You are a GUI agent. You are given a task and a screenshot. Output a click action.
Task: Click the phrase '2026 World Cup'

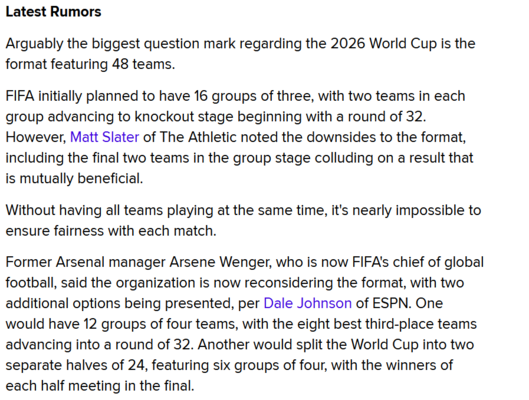[x=383, y=44]
